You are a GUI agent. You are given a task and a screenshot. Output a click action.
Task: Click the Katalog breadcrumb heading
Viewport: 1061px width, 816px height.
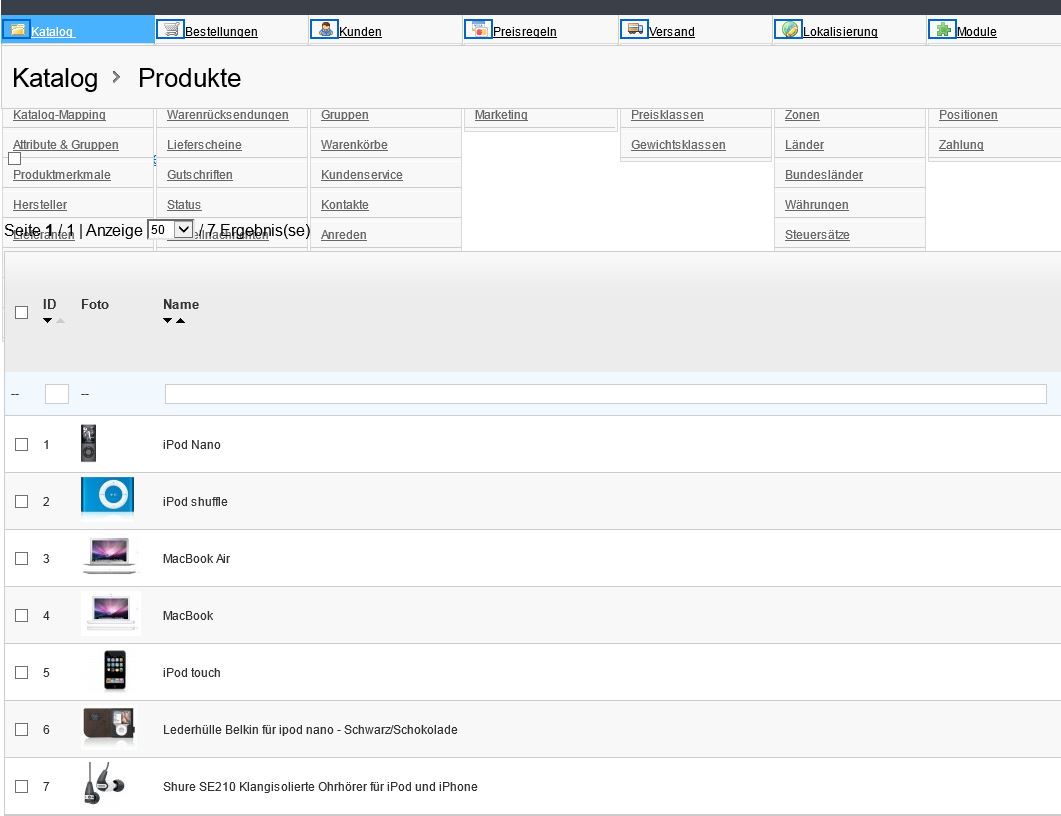tap(55, 78)
